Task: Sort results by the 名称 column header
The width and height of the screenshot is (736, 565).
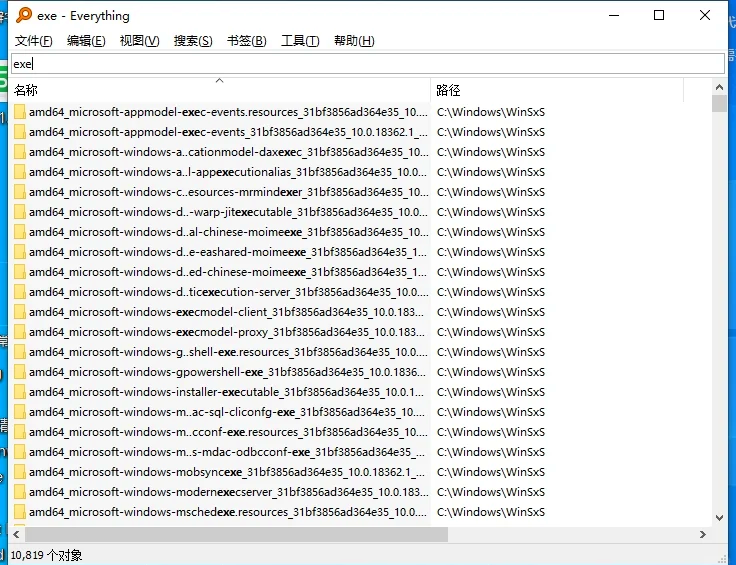Action: coord(219,90)
